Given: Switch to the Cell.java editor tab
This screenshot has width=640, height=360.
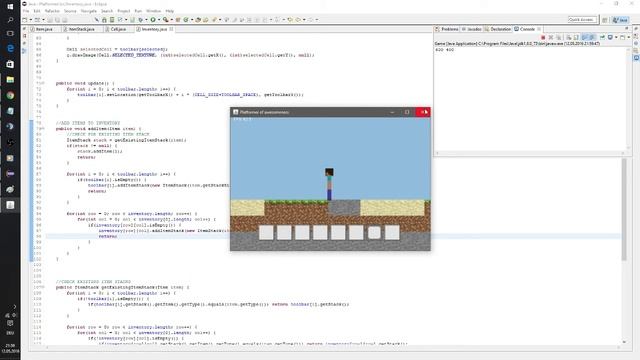Looking at the screenshot, I should coord(118,29).
